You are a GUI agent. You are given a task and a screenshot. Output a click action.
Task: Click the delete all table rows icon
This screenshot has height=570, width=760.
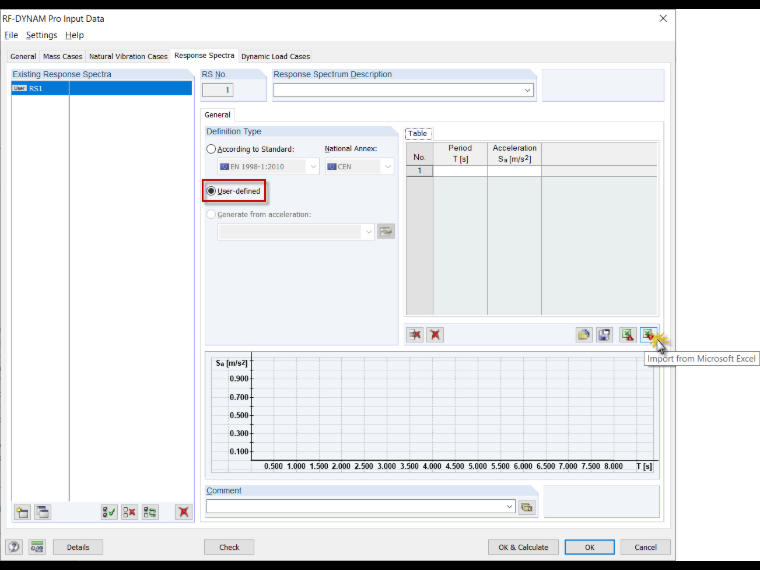pos(435,335)
